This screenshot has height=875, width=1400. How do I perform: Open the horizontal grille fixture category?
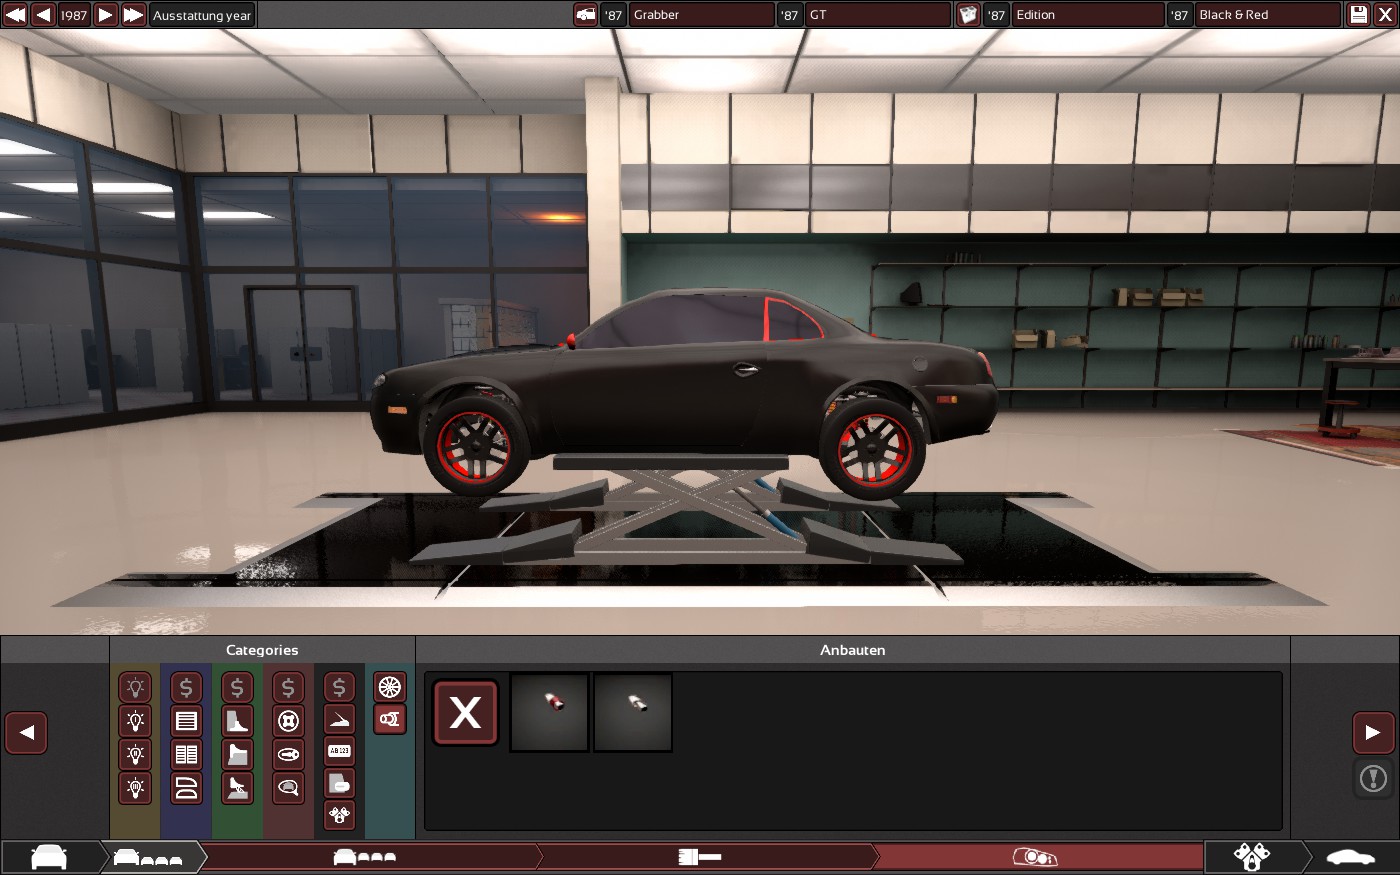[186, 720]
